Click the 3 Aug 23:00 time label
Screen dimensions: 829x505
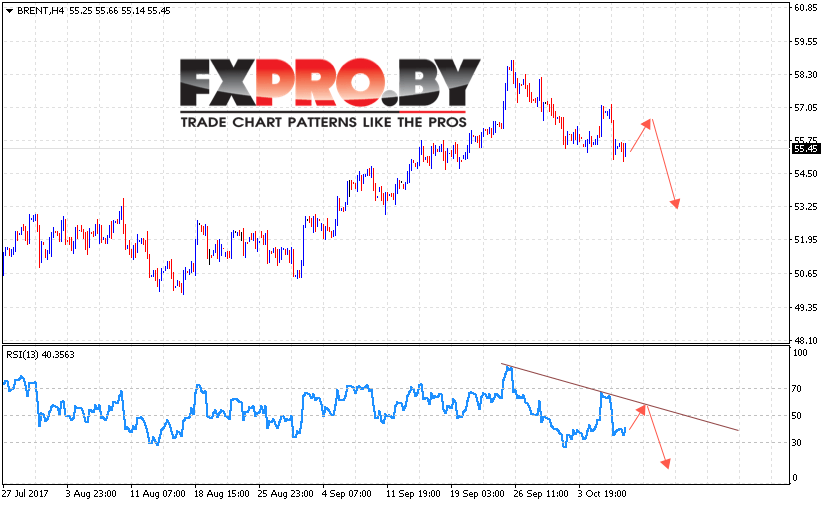91,494
